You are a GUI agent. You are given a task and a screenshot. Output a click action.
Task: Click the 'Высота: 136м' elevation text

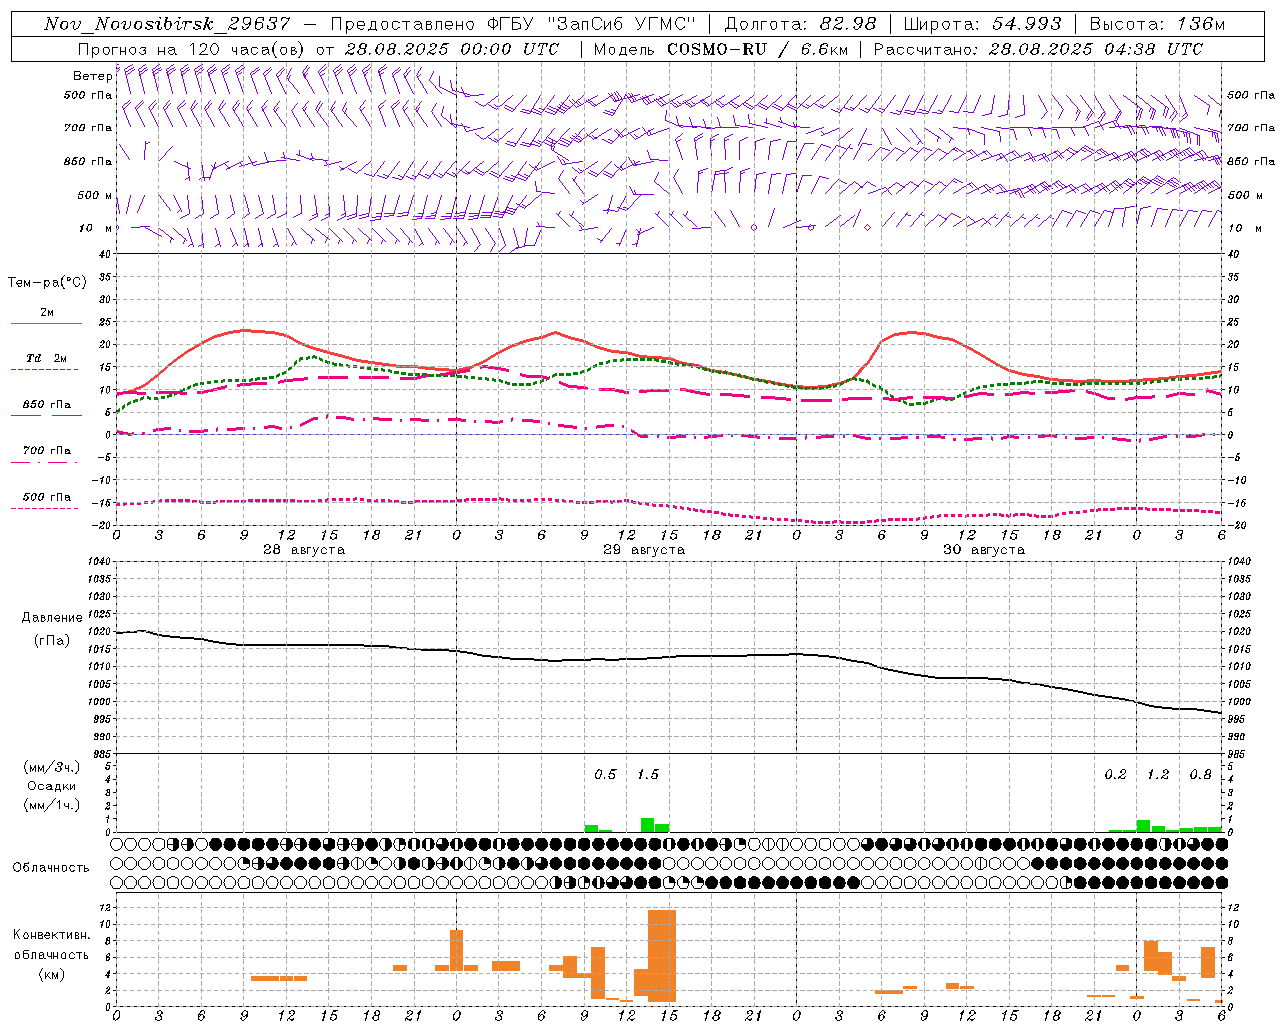[1158, 24]
